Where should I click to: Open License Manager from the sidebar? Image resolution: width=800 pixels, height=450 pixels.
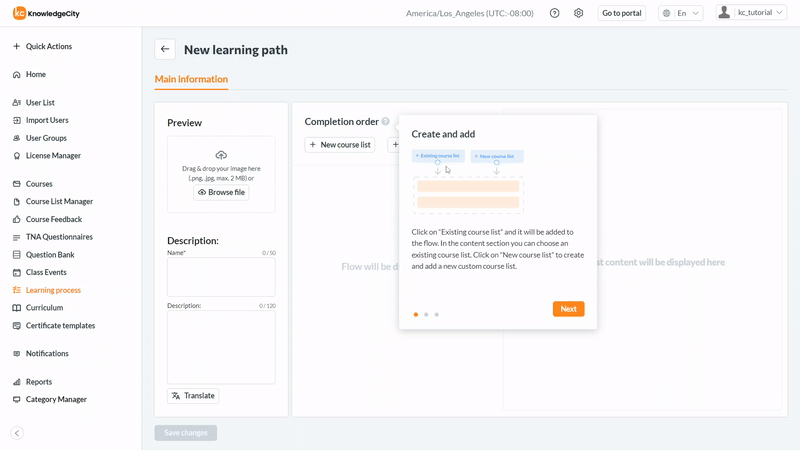coord(53,156)
